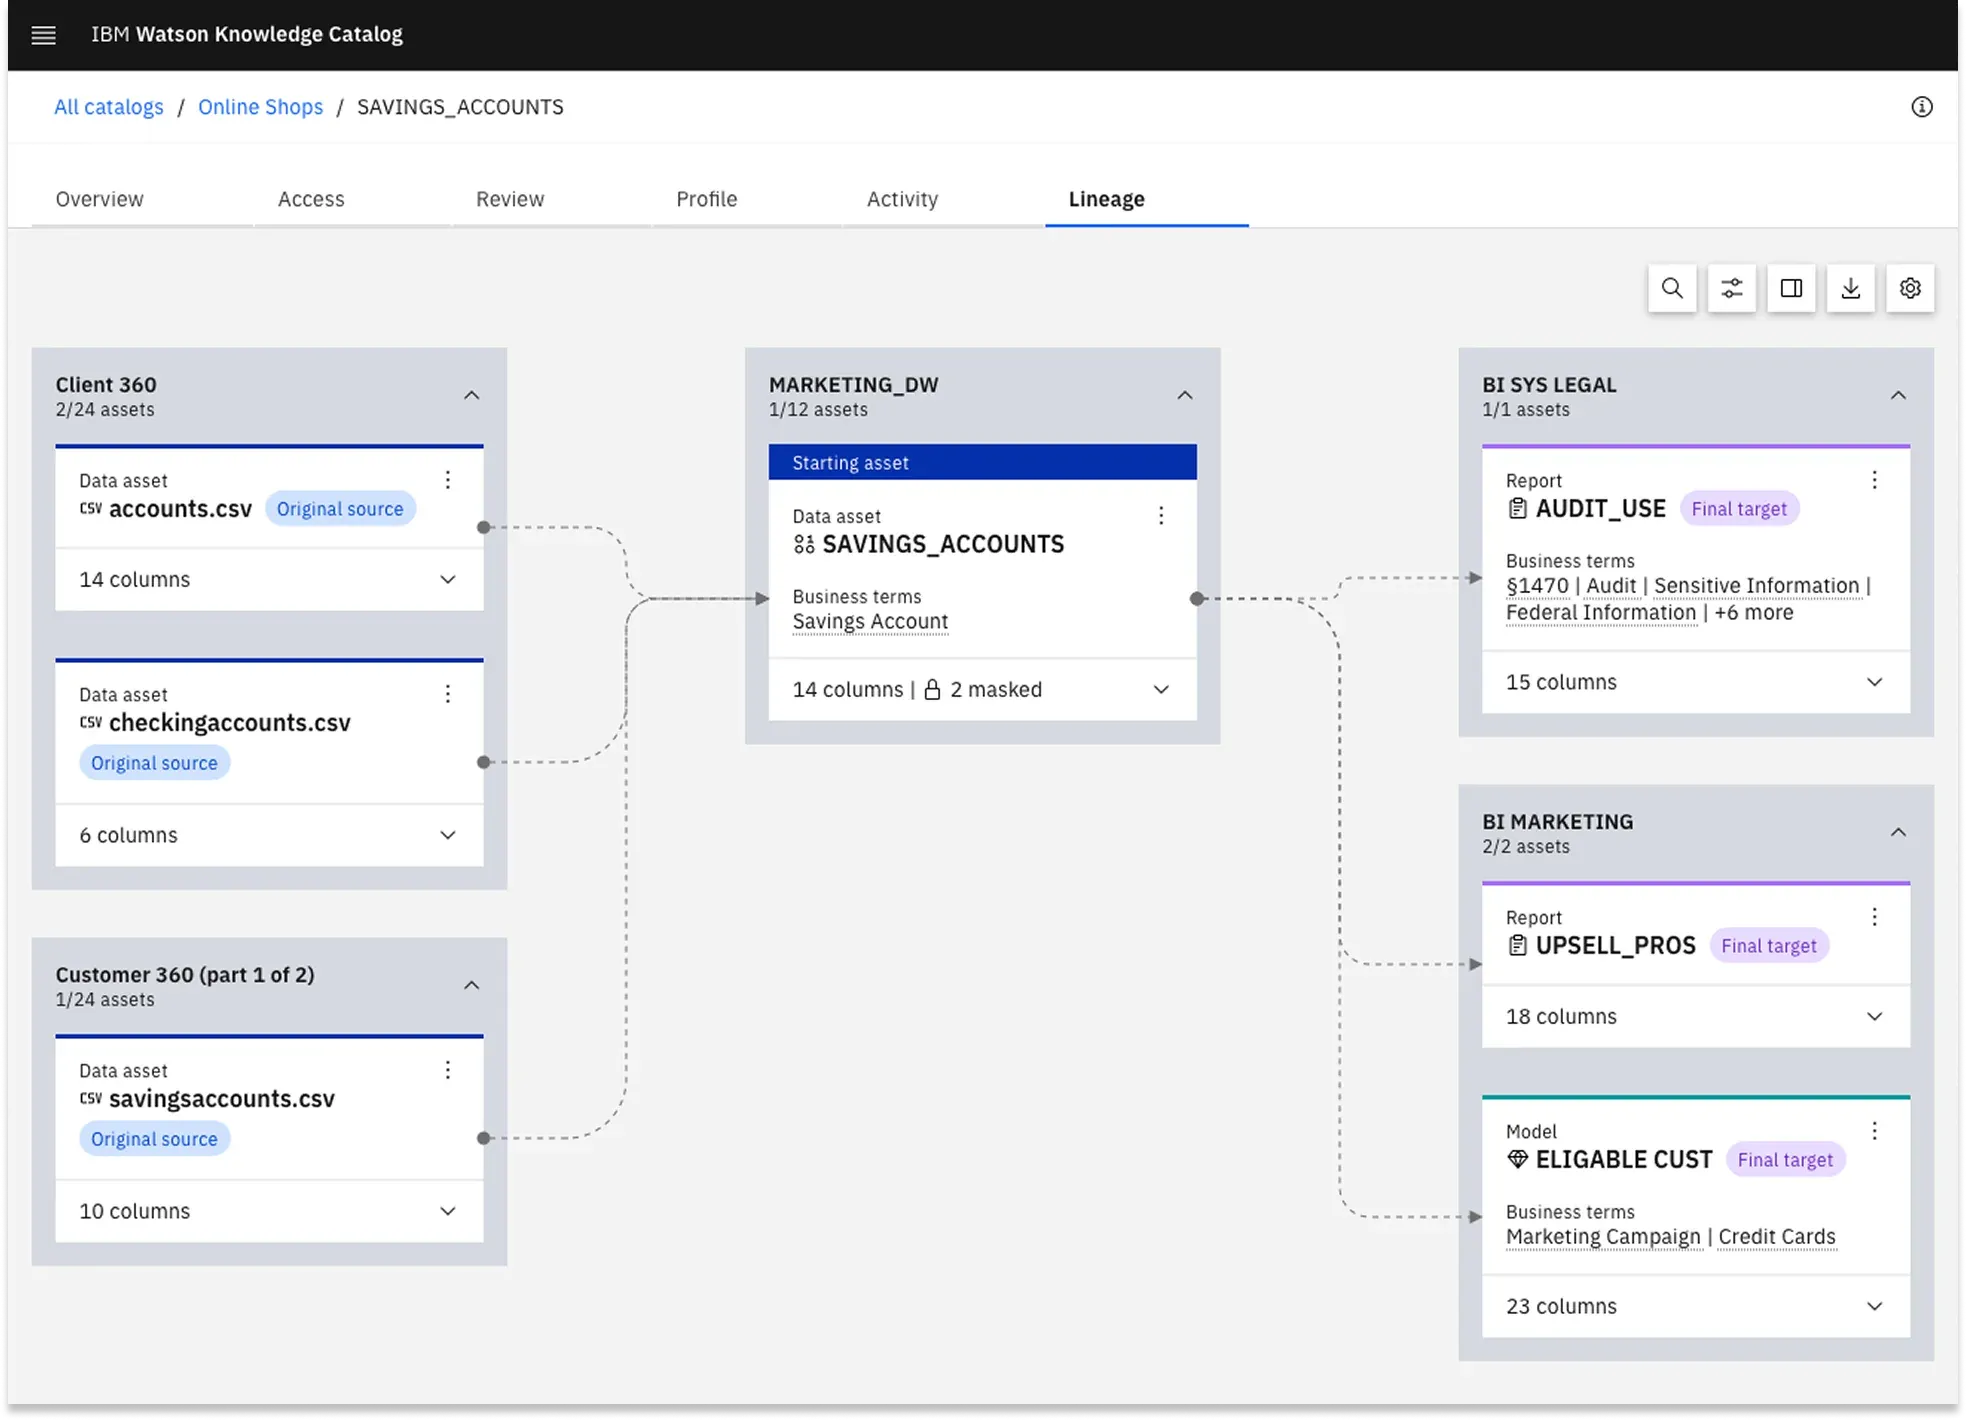Open overflow menu for checkingaccounts.csv
Image resolution: width=1966 pixels, height=1420 pixels.
click(448, 694)
